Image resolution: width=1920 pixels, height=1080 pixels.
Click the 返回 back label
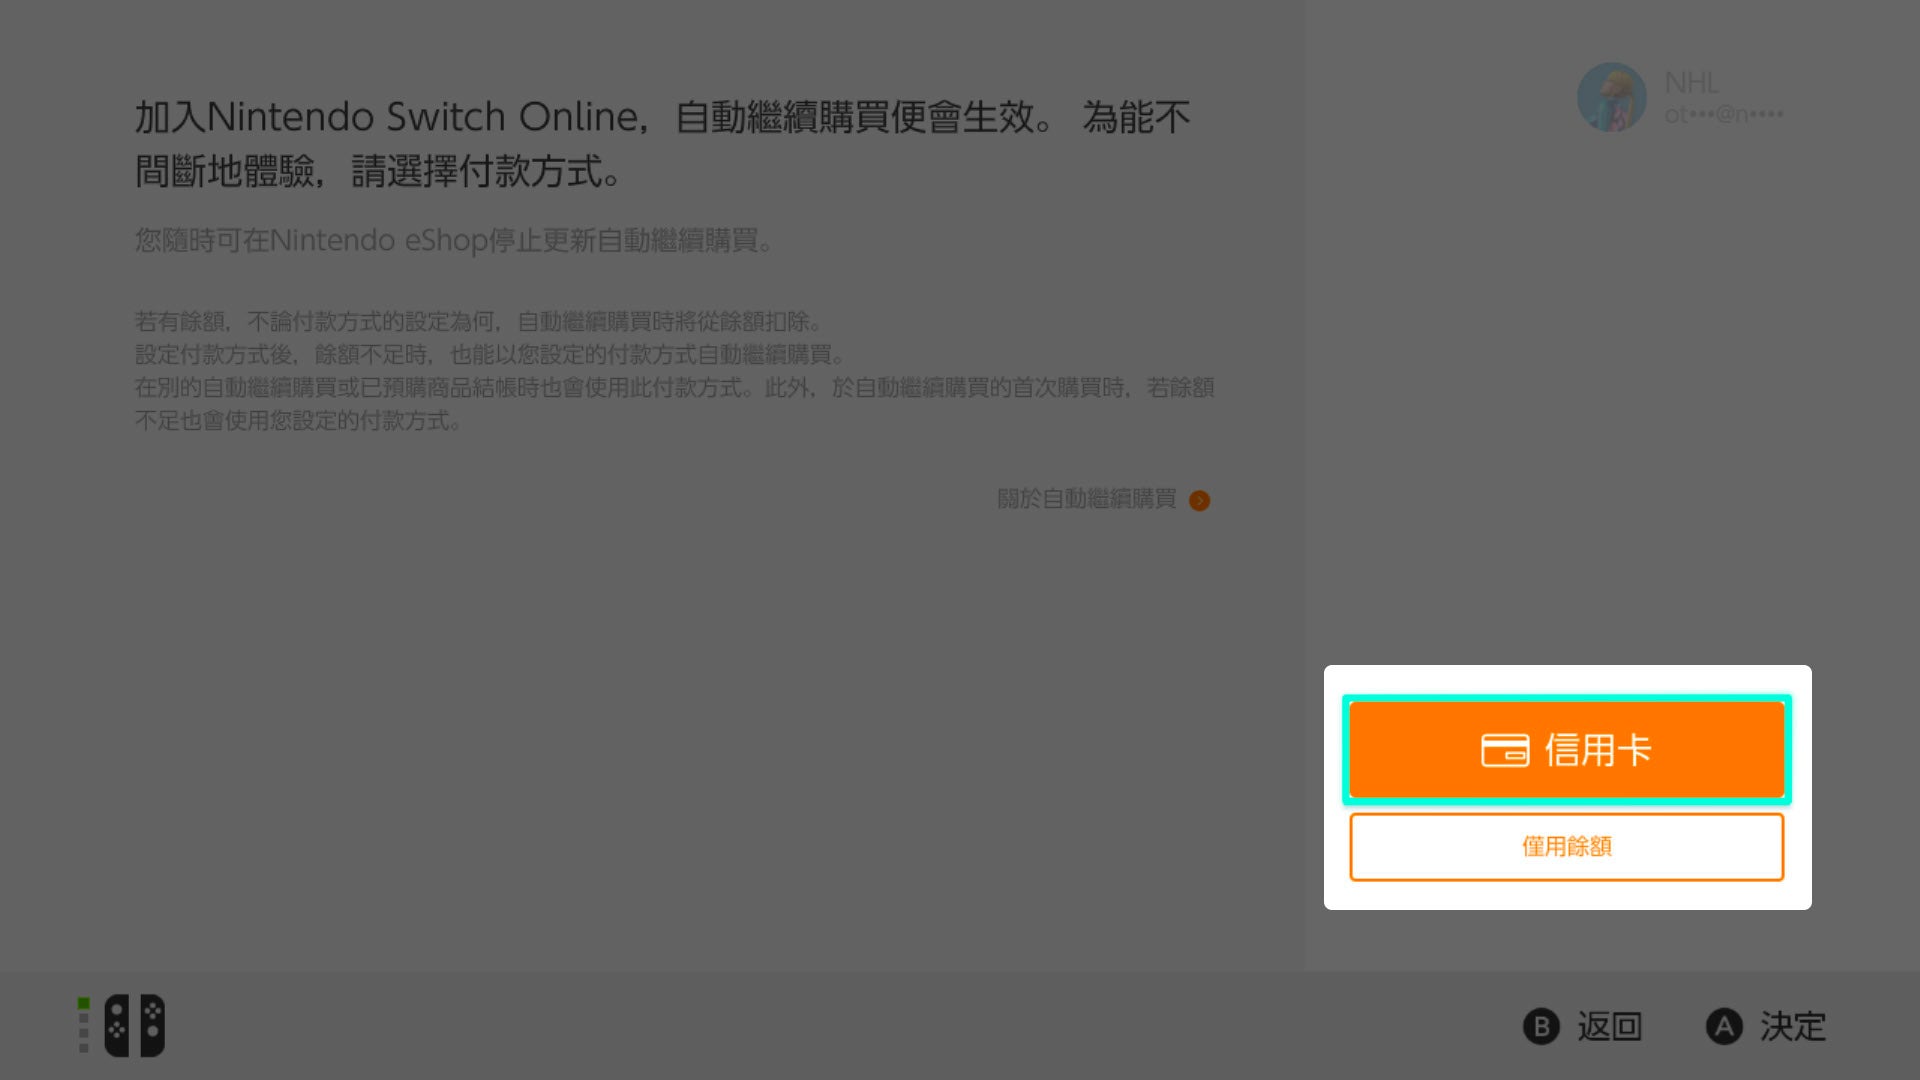point(1610,1026)
